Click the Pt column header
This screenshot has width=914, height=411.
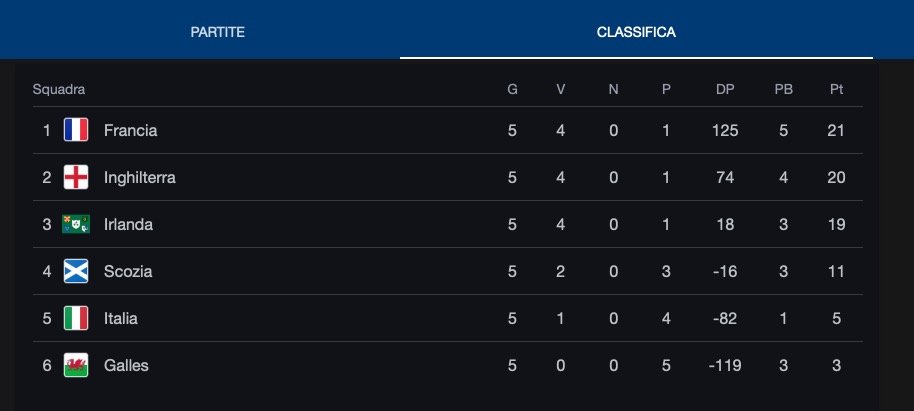(836, 89)
